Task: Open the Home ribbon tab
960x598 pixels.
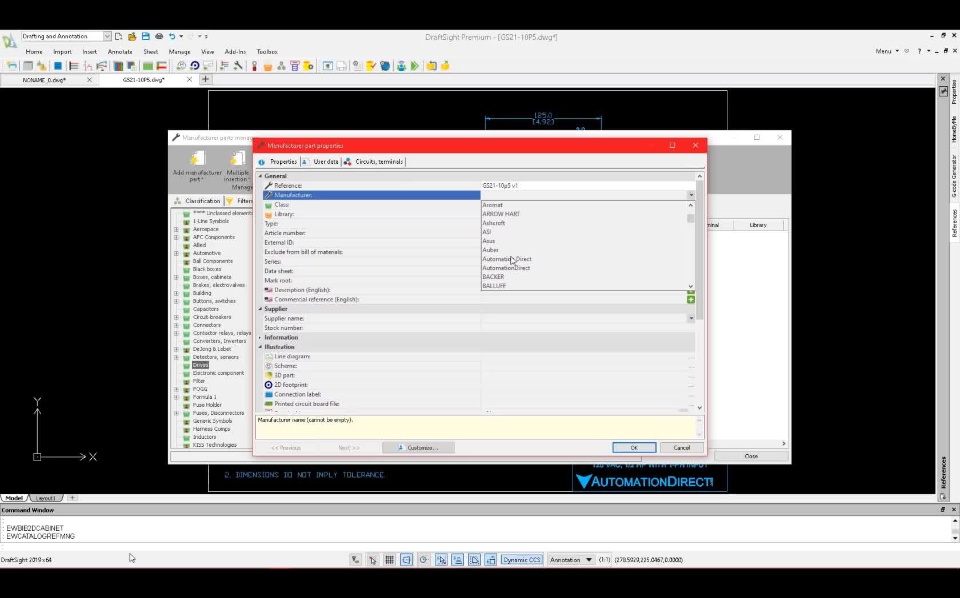Action: point(34,52)
